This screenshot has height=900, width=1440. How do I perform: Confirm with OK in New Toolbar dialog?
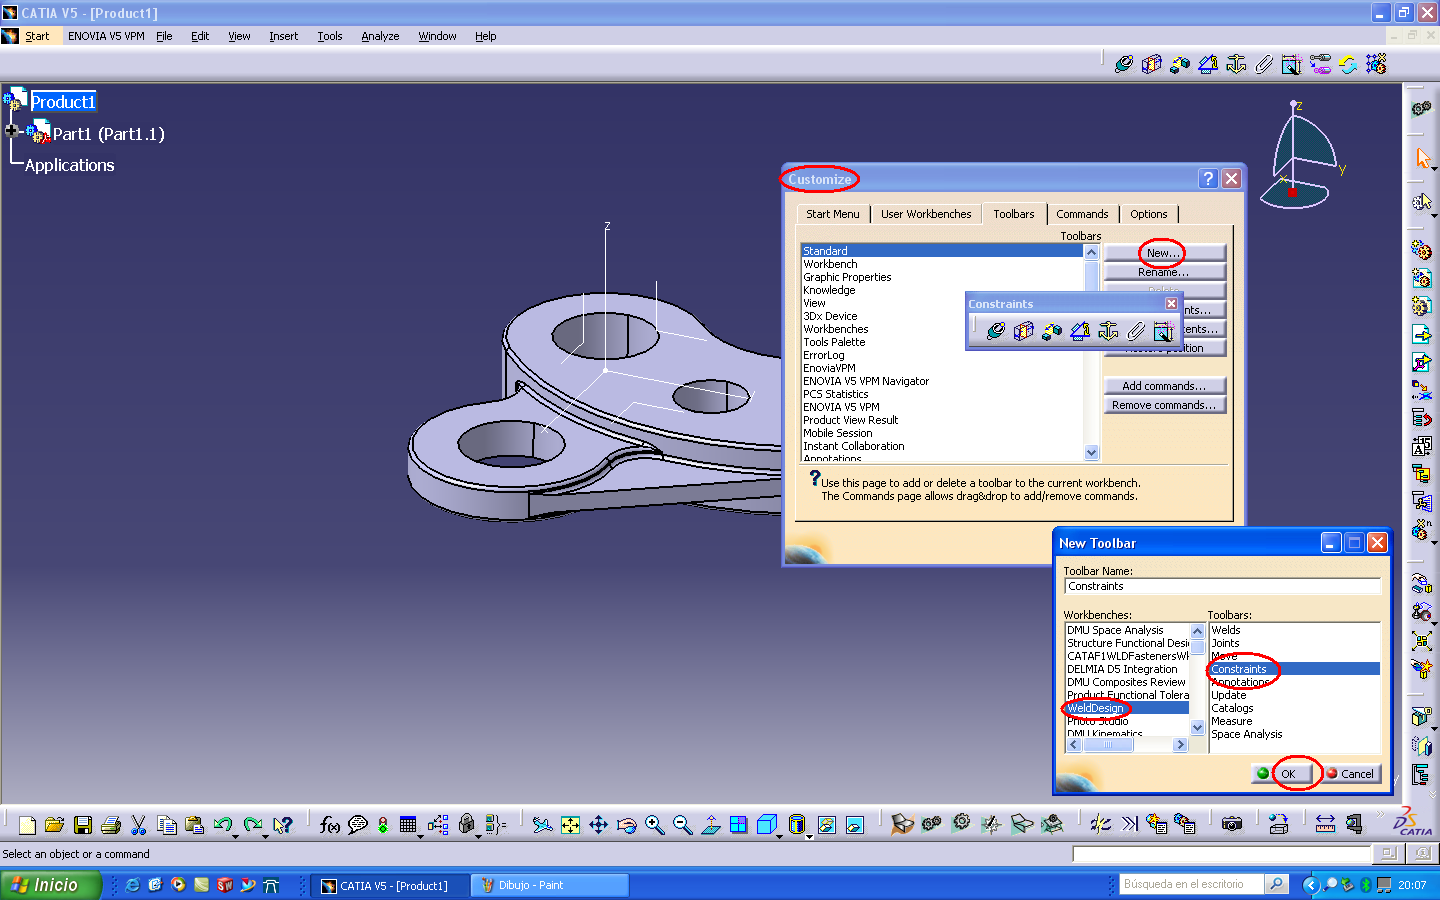click(1281, 773)
